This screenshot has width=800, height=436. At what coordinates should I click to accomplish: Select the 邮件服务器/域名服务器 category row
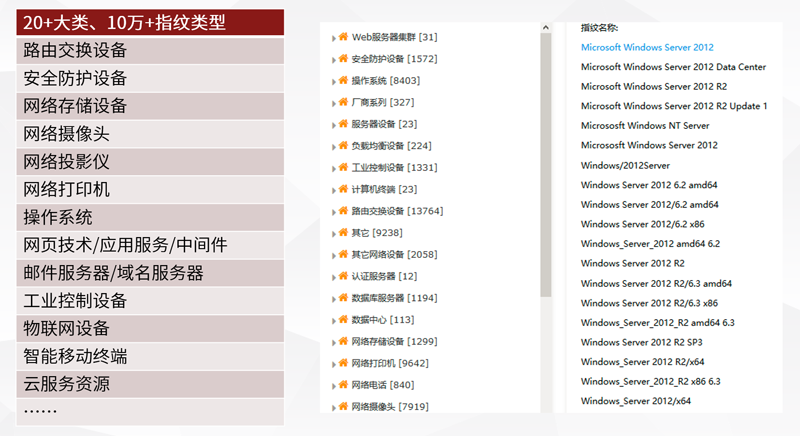(x=150, y=273)
